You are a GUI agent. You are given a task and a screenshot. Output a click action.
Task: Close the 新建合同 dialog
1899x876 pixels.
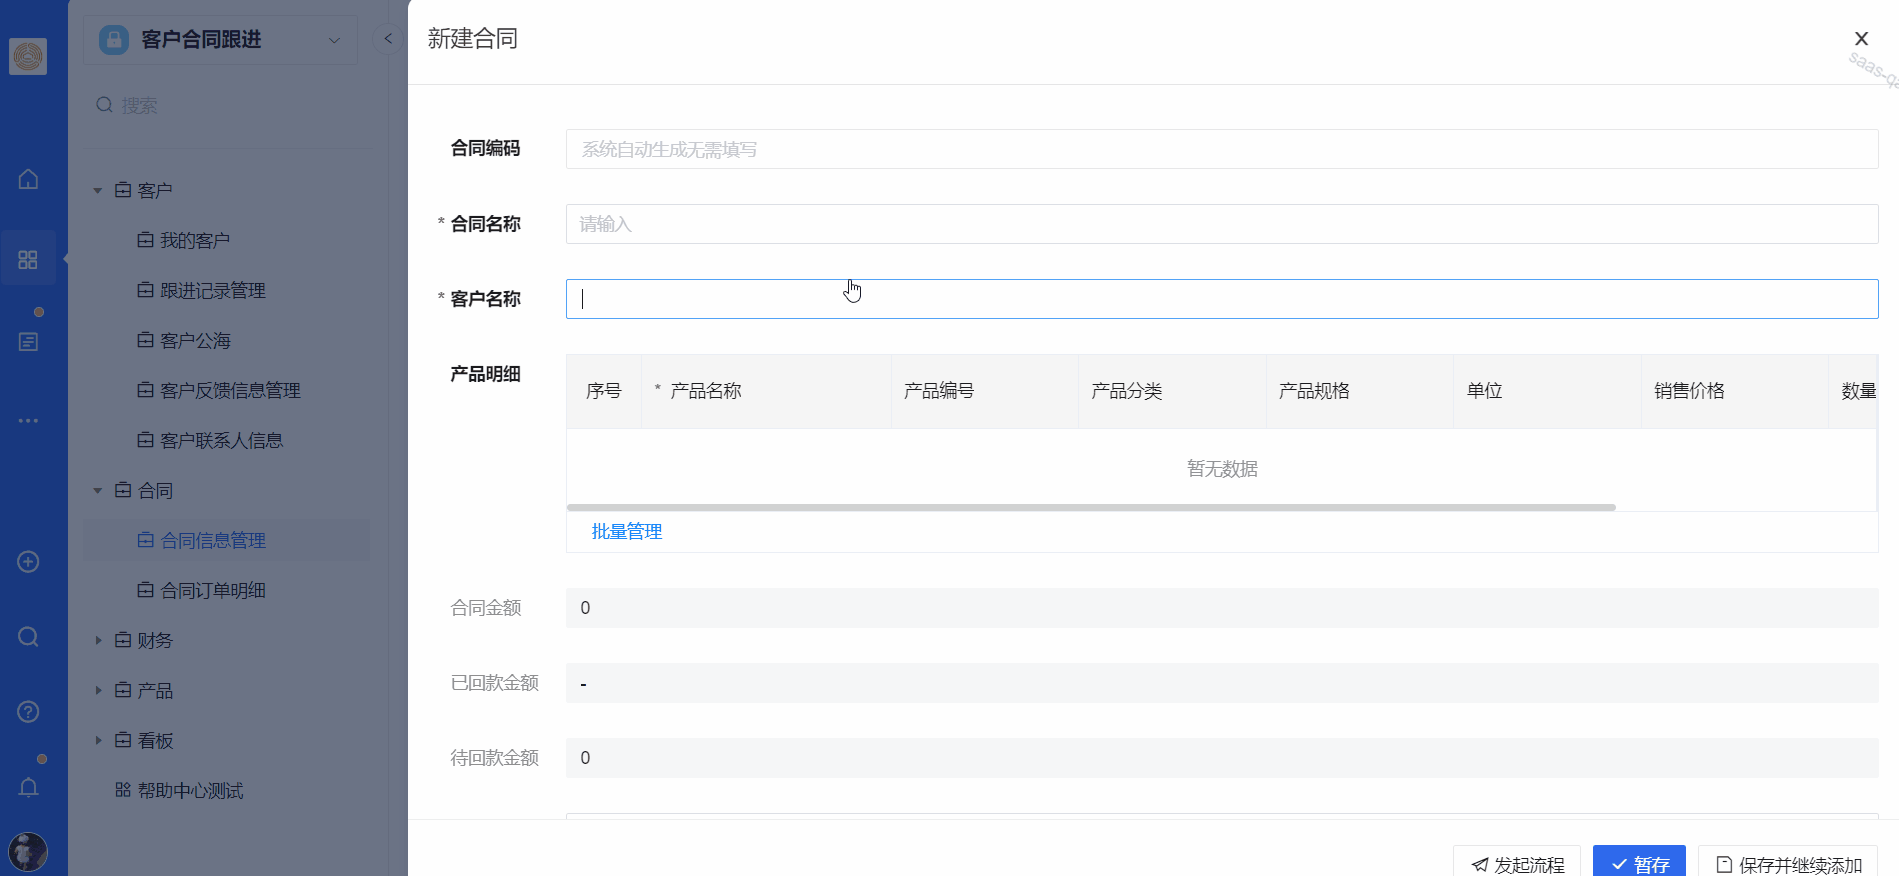[x=1861, y=39]
